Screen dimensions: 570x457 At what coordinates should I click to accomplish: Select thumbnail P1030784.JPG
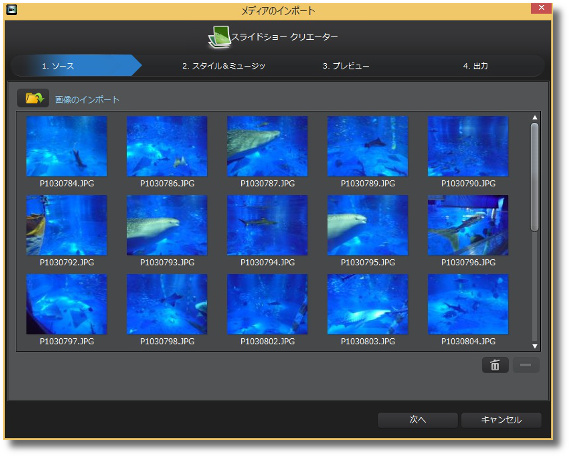pyautogui.click(x=67, y=146)
